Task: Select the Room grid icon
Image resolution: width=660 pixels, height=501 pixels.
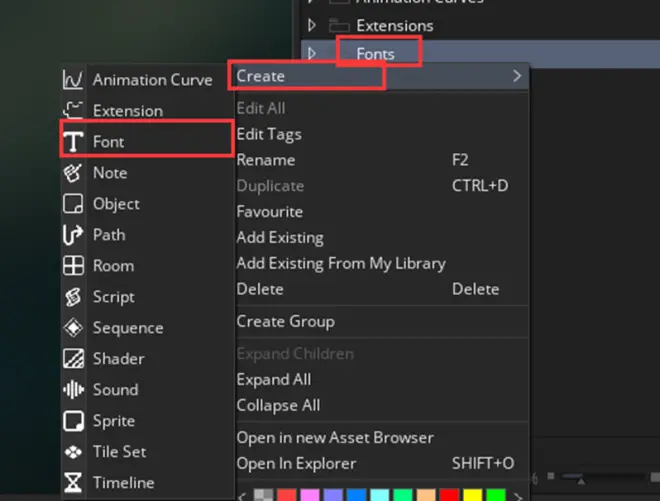Action: (73, 266)
